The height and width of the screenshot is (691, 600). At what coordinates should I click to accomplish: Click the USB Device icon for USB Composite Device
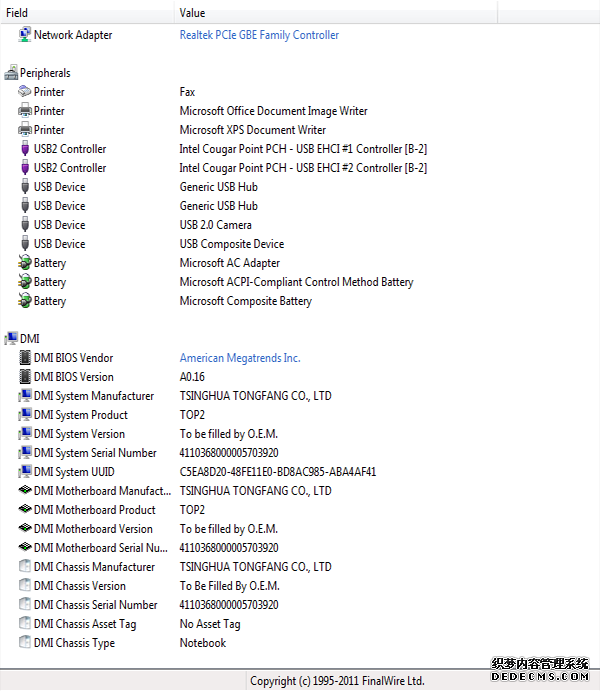point(25,244)
